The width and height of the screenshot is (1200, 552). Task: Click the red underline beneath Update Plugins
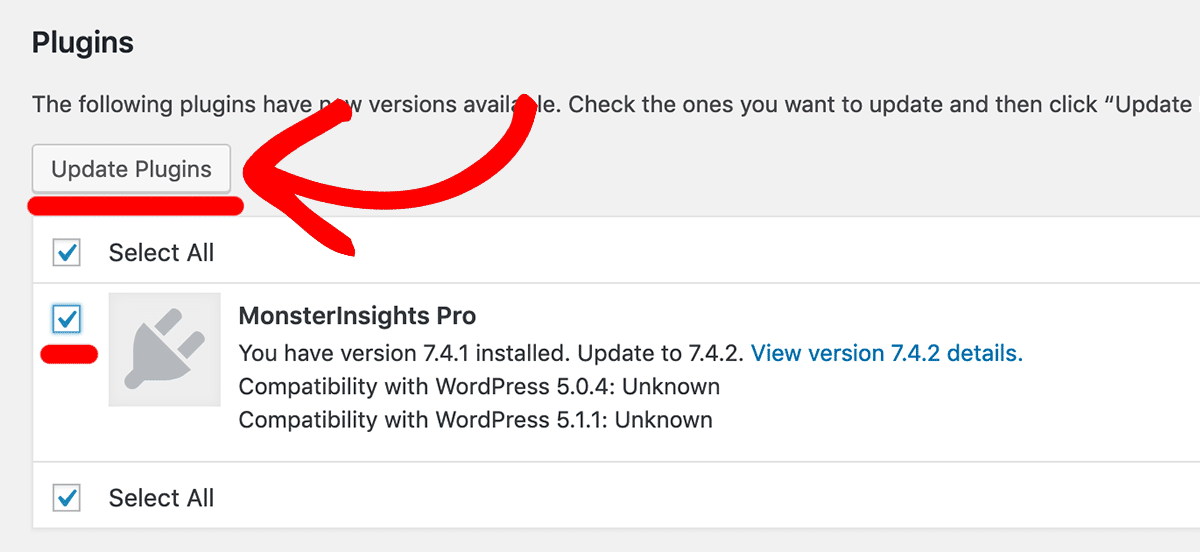[135, 207]
